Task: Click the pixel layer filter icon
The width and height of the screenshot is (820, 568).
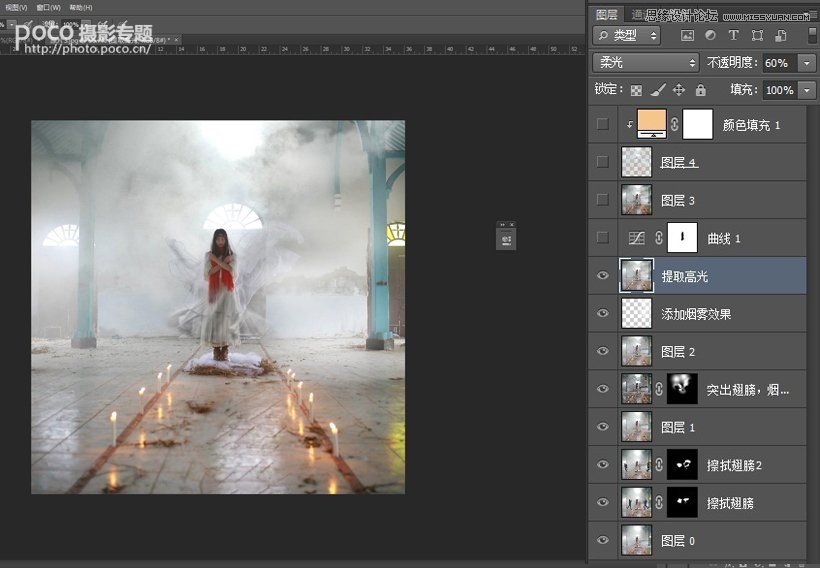Action: tap(687, 36)
